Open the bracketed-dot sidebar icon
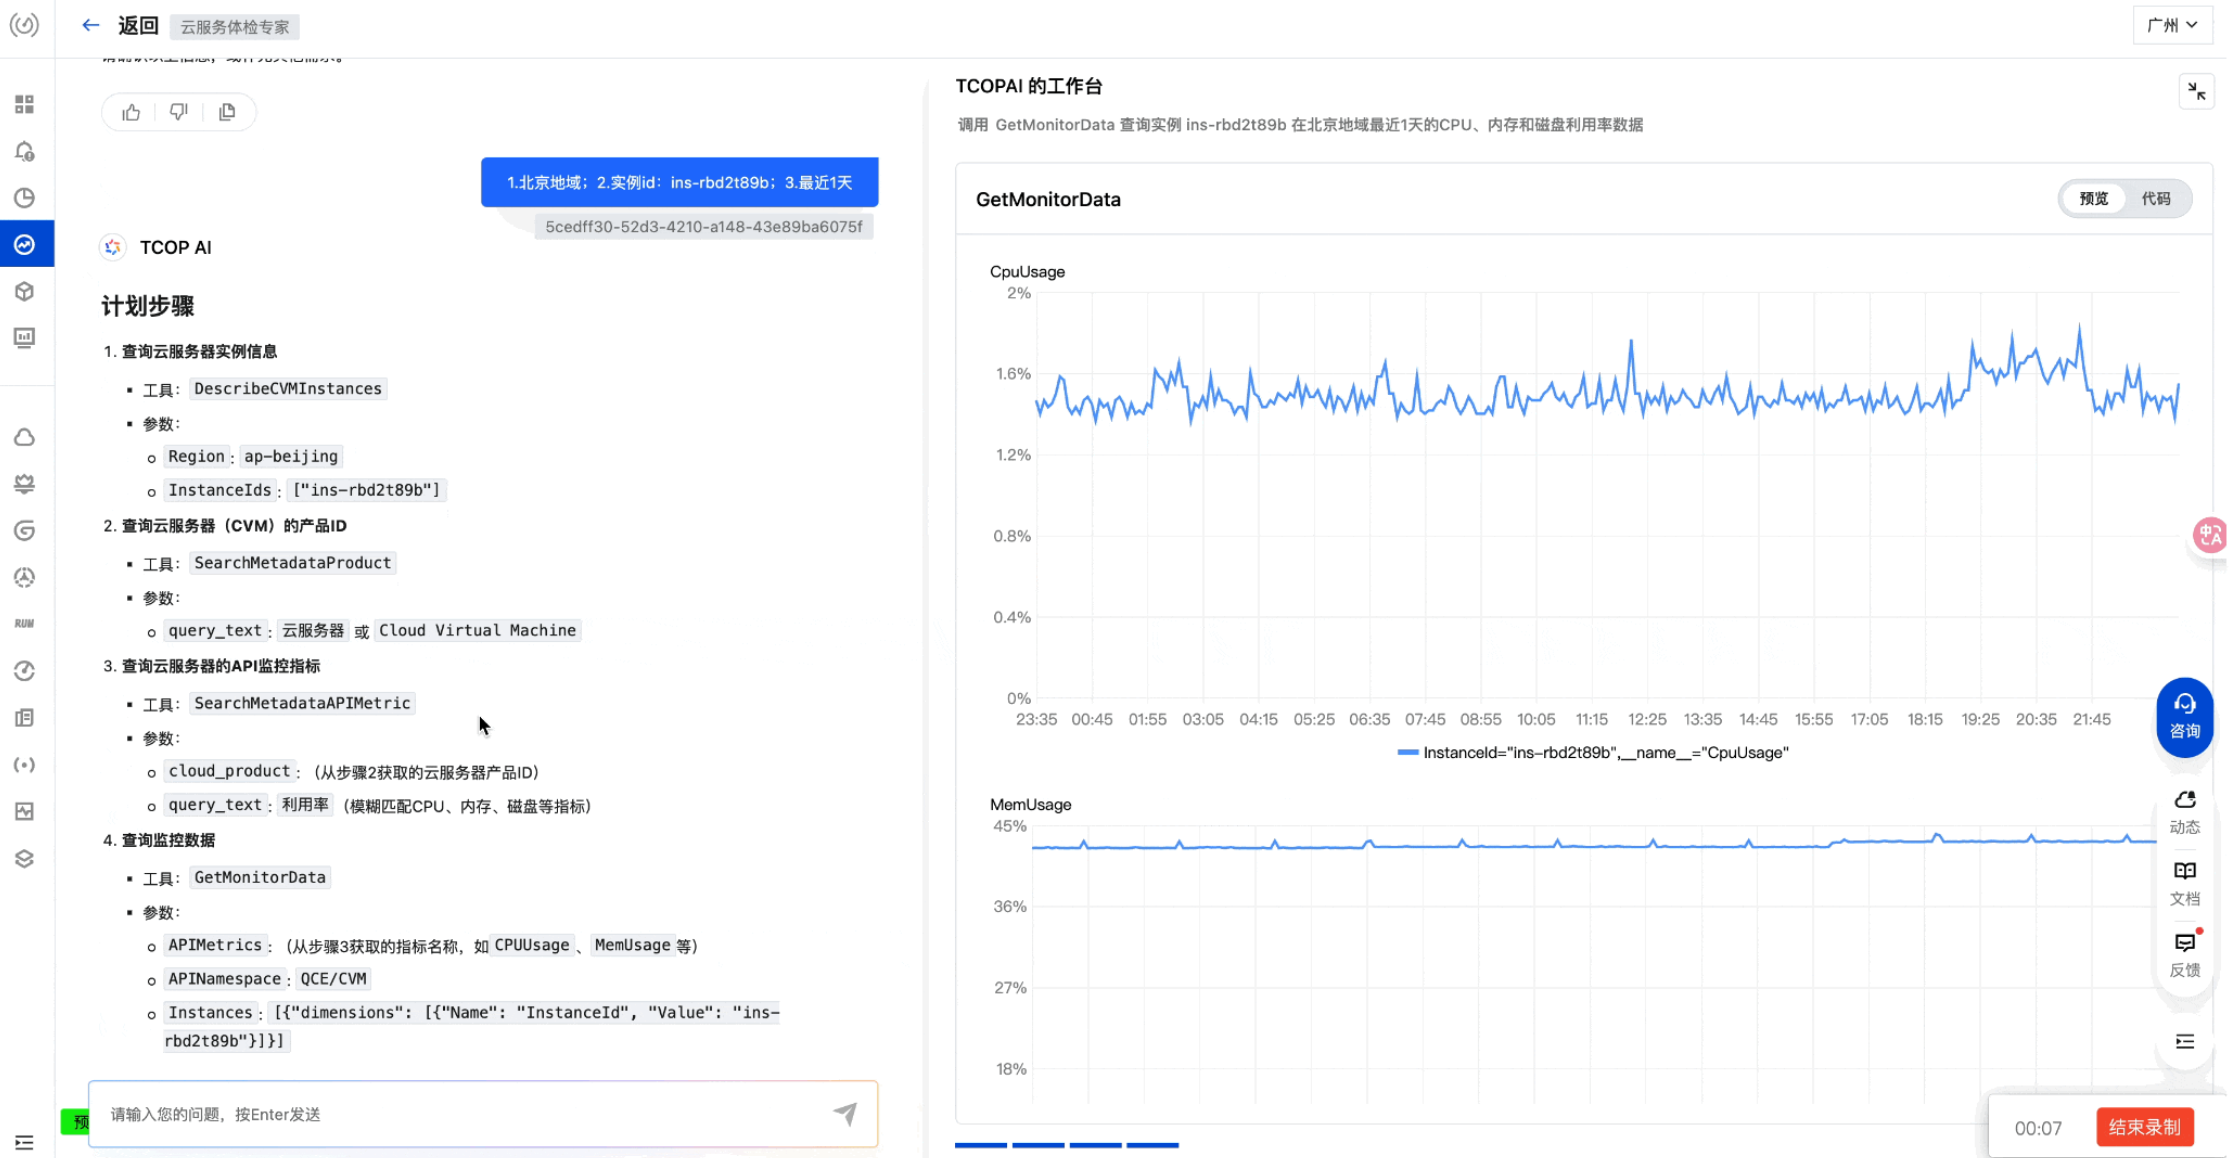This screenshot has height=1158, width=2236. pos(24,765)
